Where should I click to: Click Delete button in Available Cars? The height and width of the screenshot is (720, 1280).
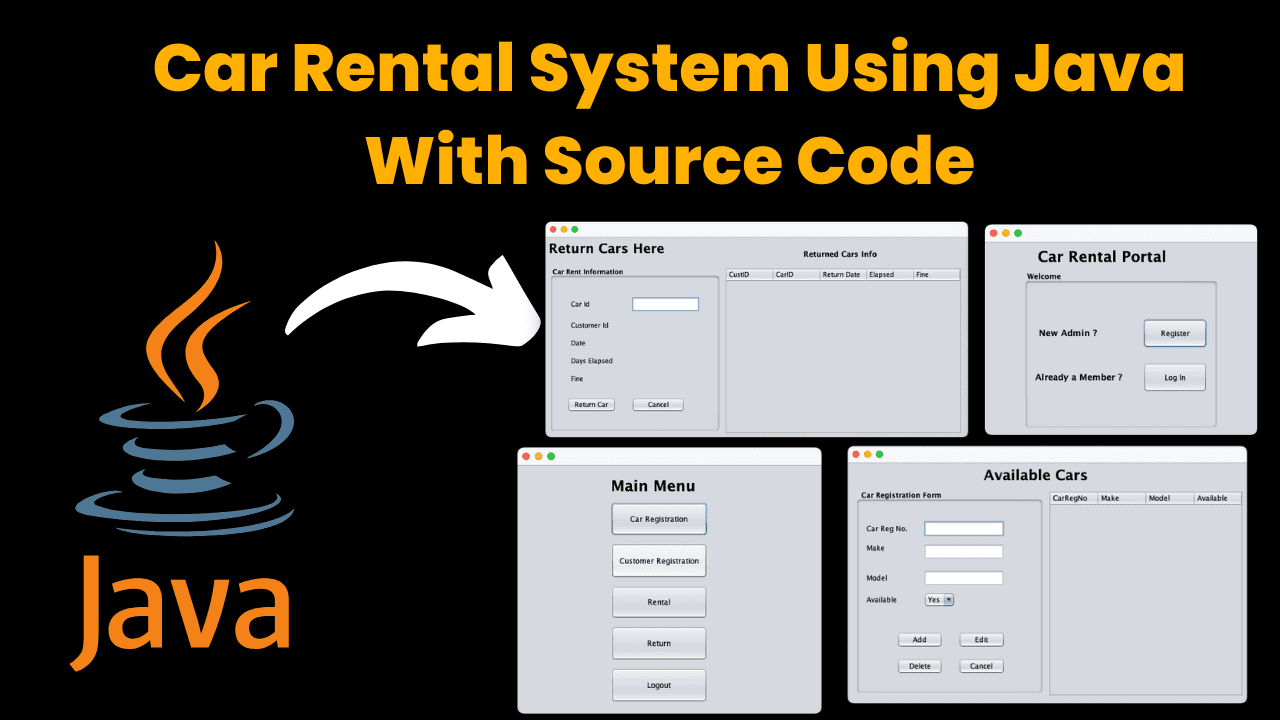tap(920, 666)
